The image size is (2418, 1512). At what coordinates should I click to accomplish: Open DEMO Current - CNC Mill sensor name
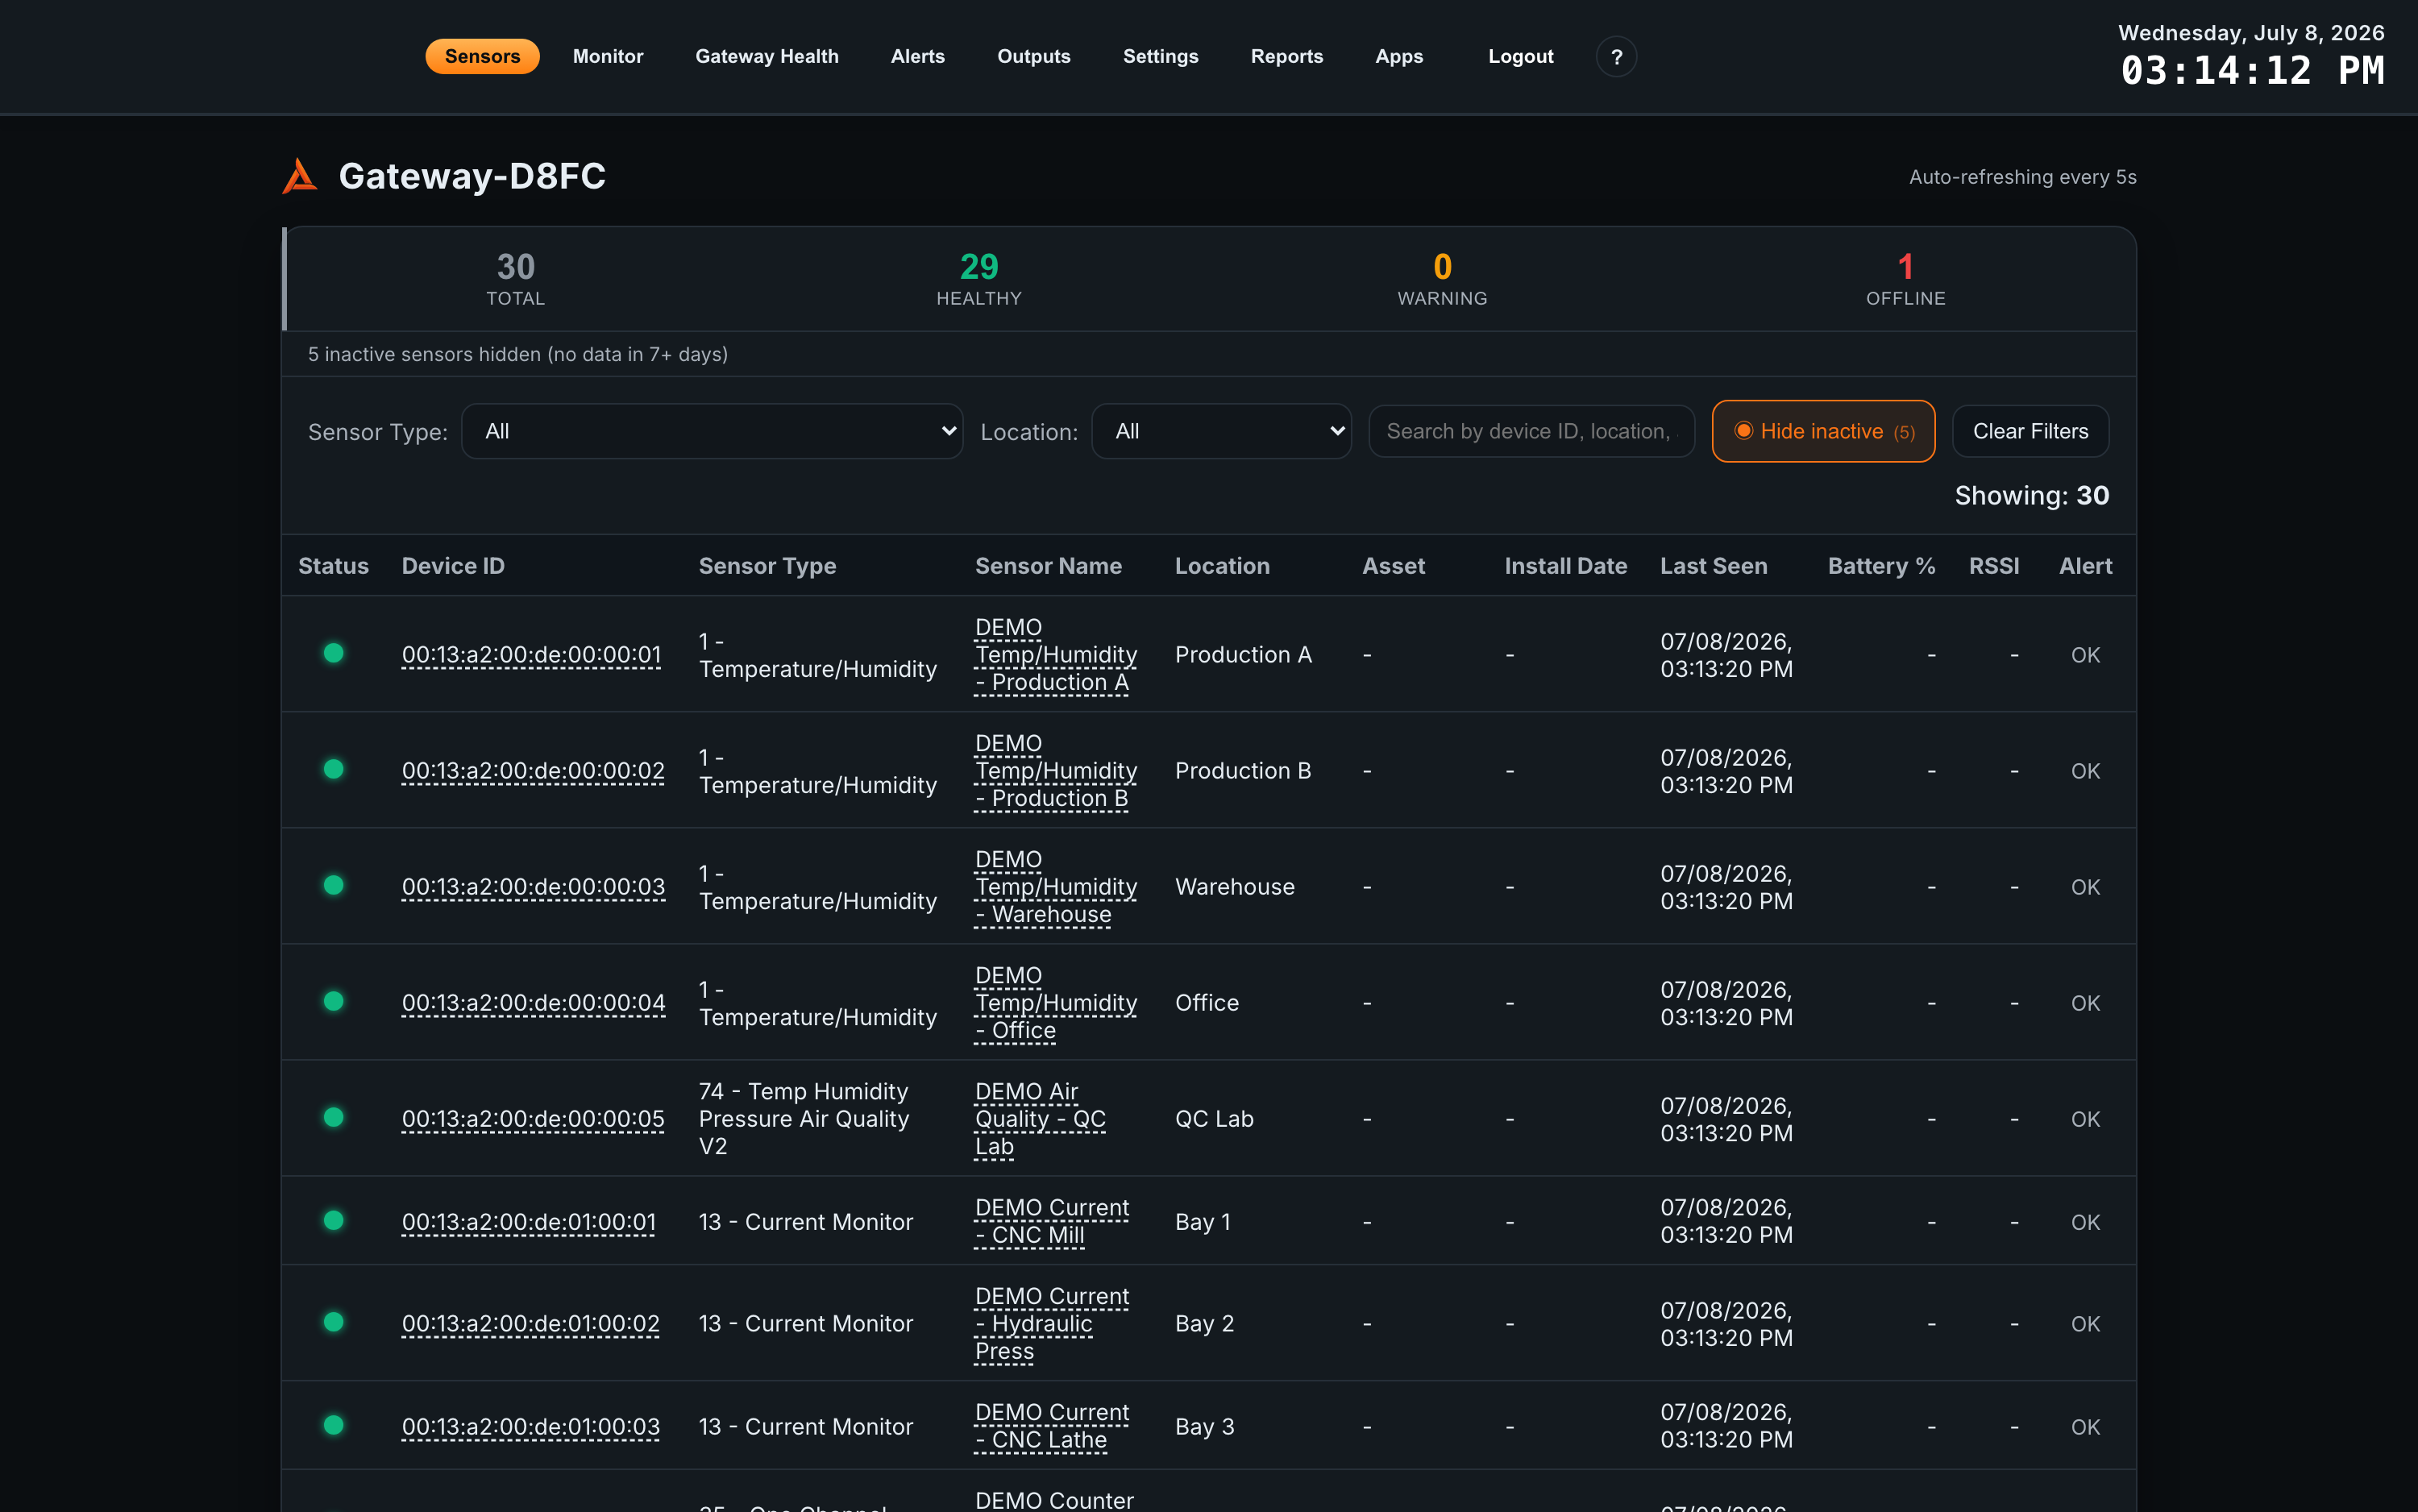(x=1052, y=1221)
